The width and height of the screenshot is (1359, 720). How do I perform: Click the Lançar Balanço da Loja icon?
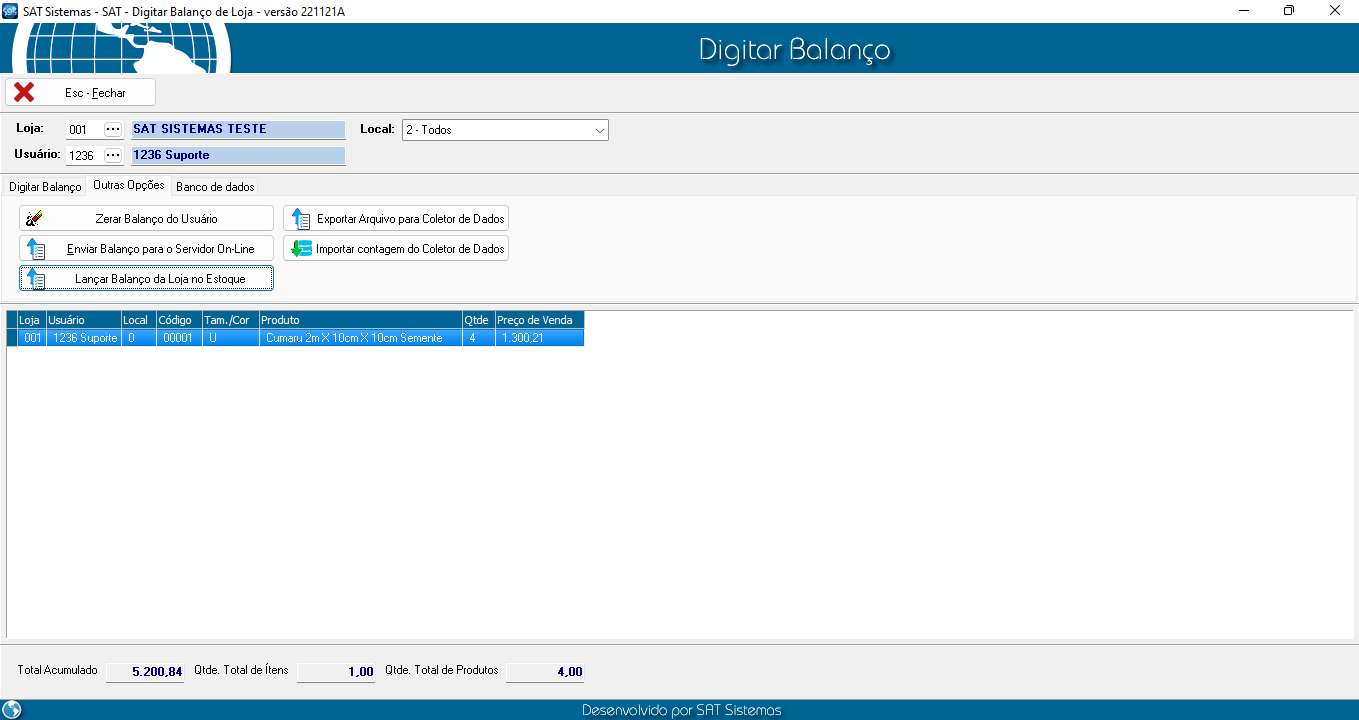35,279
